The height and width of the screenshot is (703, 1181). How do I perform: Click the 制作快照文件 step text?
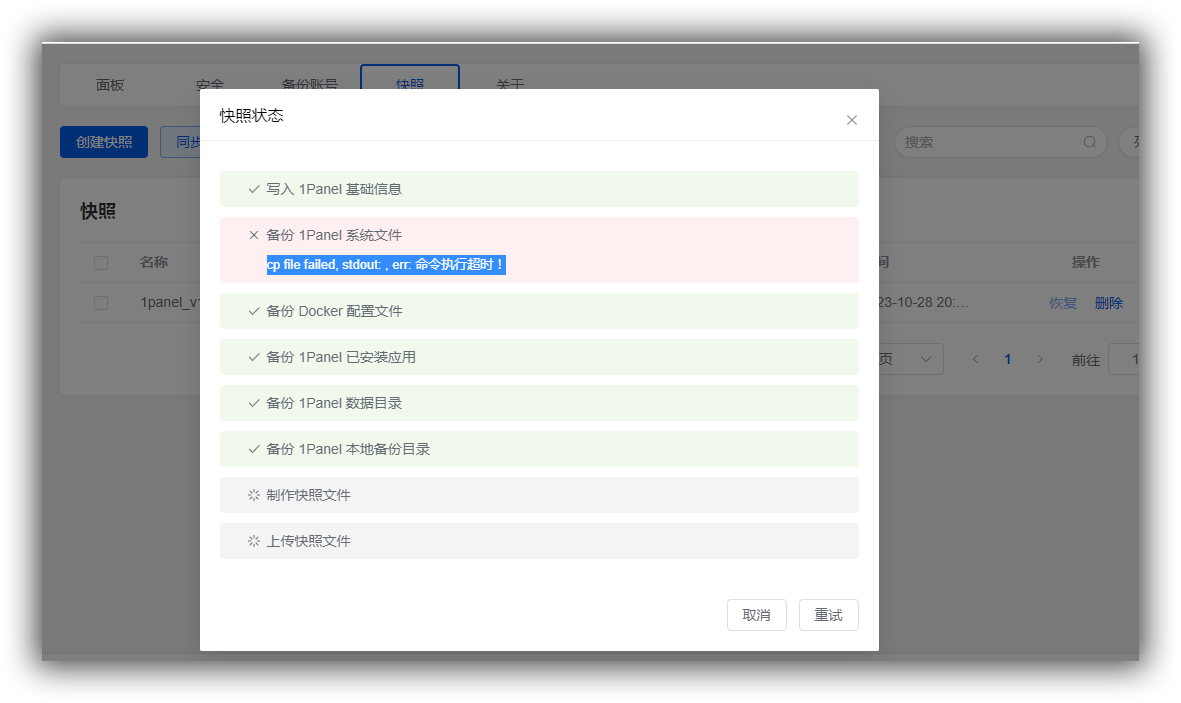point(308,495)
